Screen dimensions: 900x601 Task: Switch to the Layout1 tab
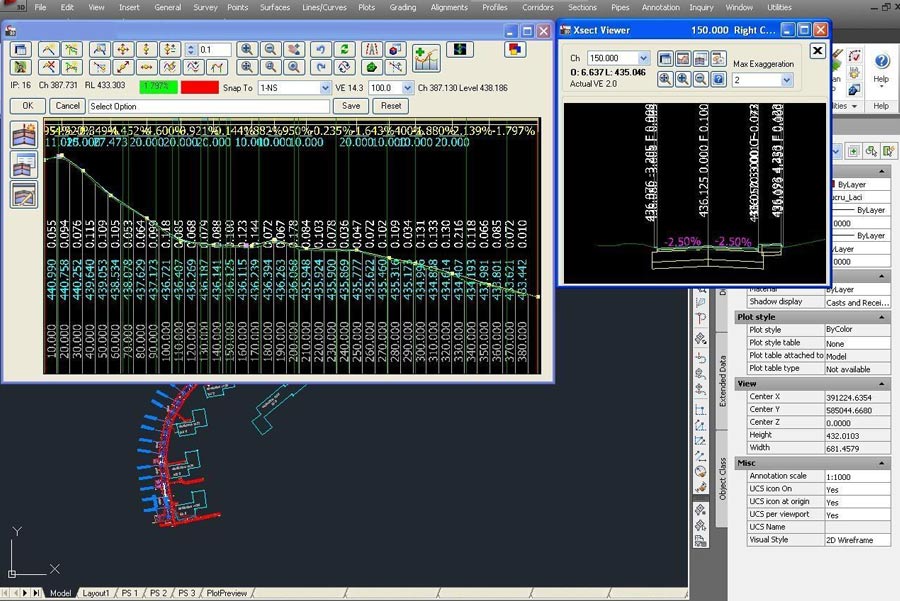[x=96, y=593]
